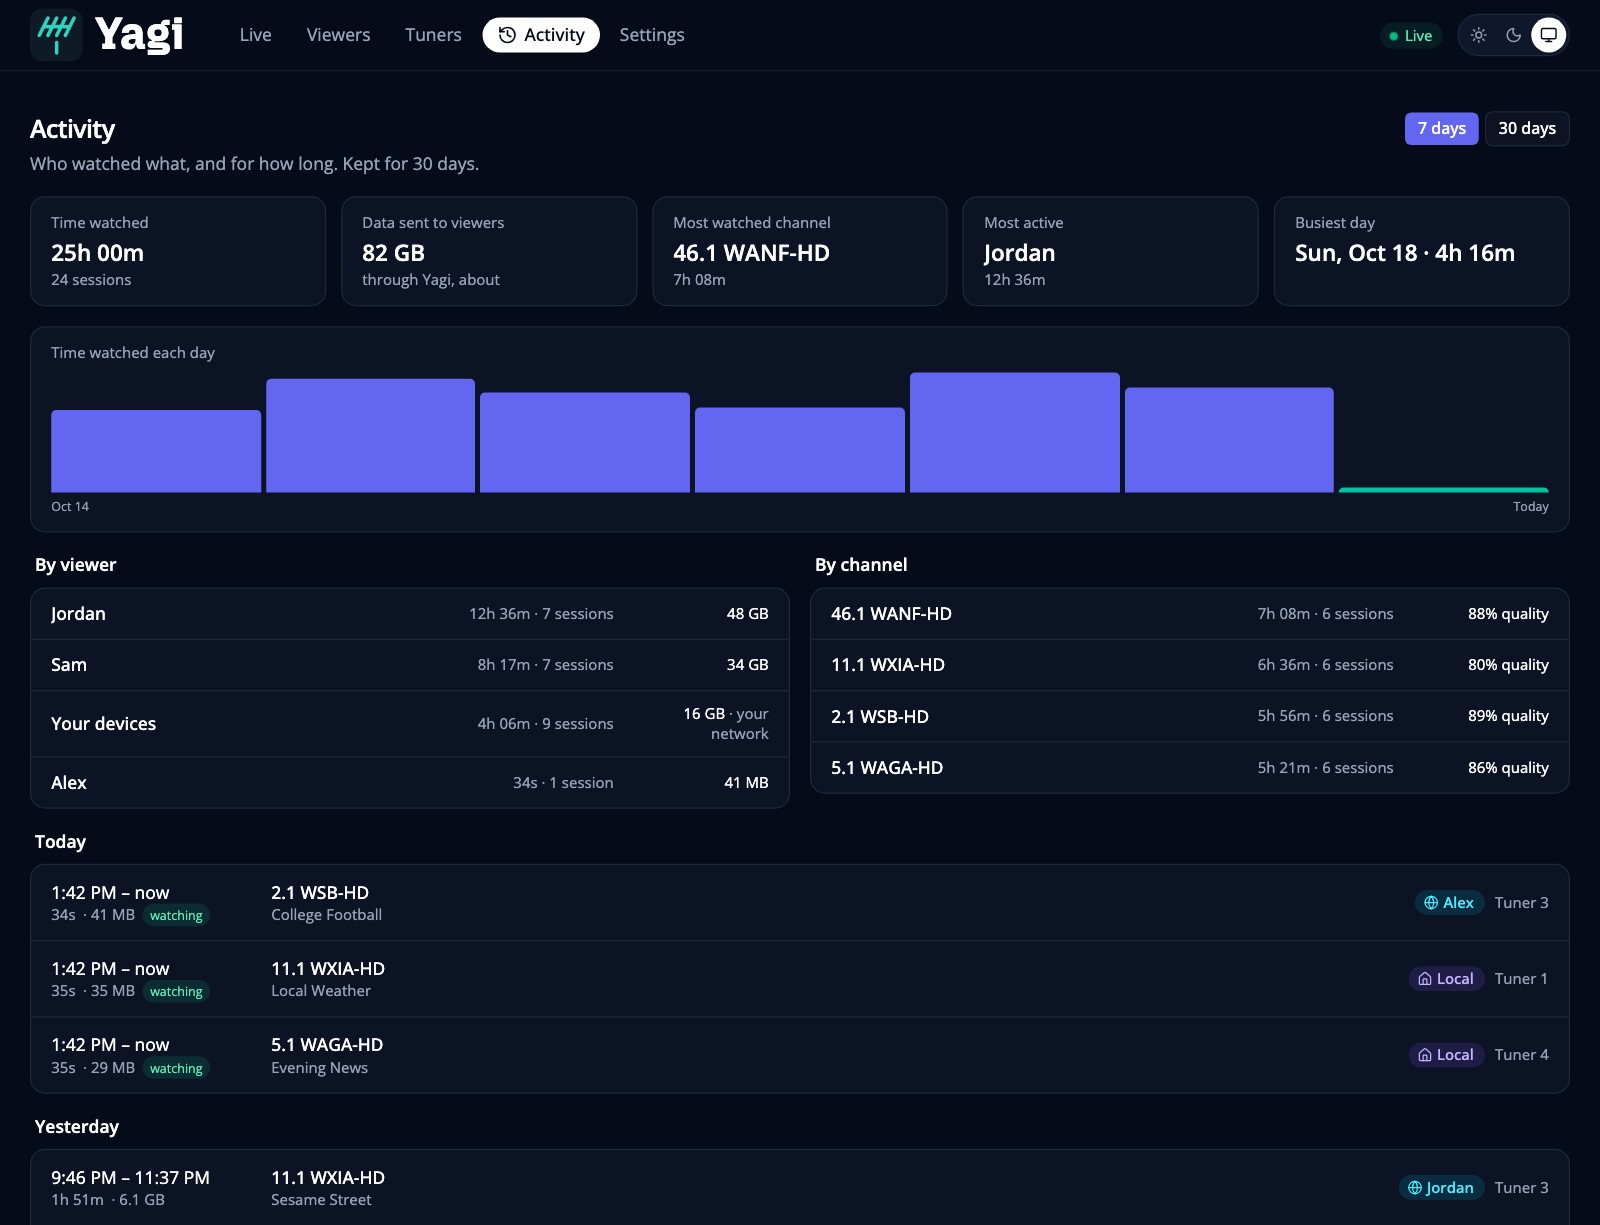This screenshot has height=1225, width=1600.
Task: Select Jordan's row in By viewer list
Action: coord(410,614)
